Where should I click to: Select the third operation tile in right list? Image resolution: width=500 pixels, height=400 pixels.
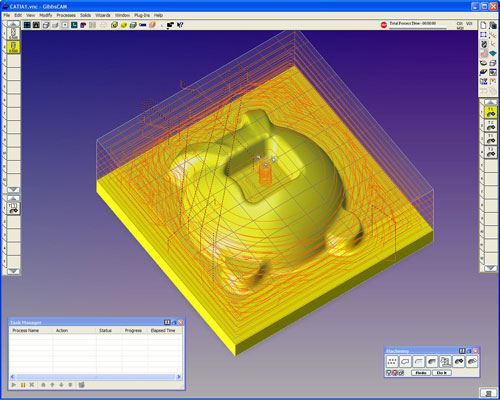490,139
